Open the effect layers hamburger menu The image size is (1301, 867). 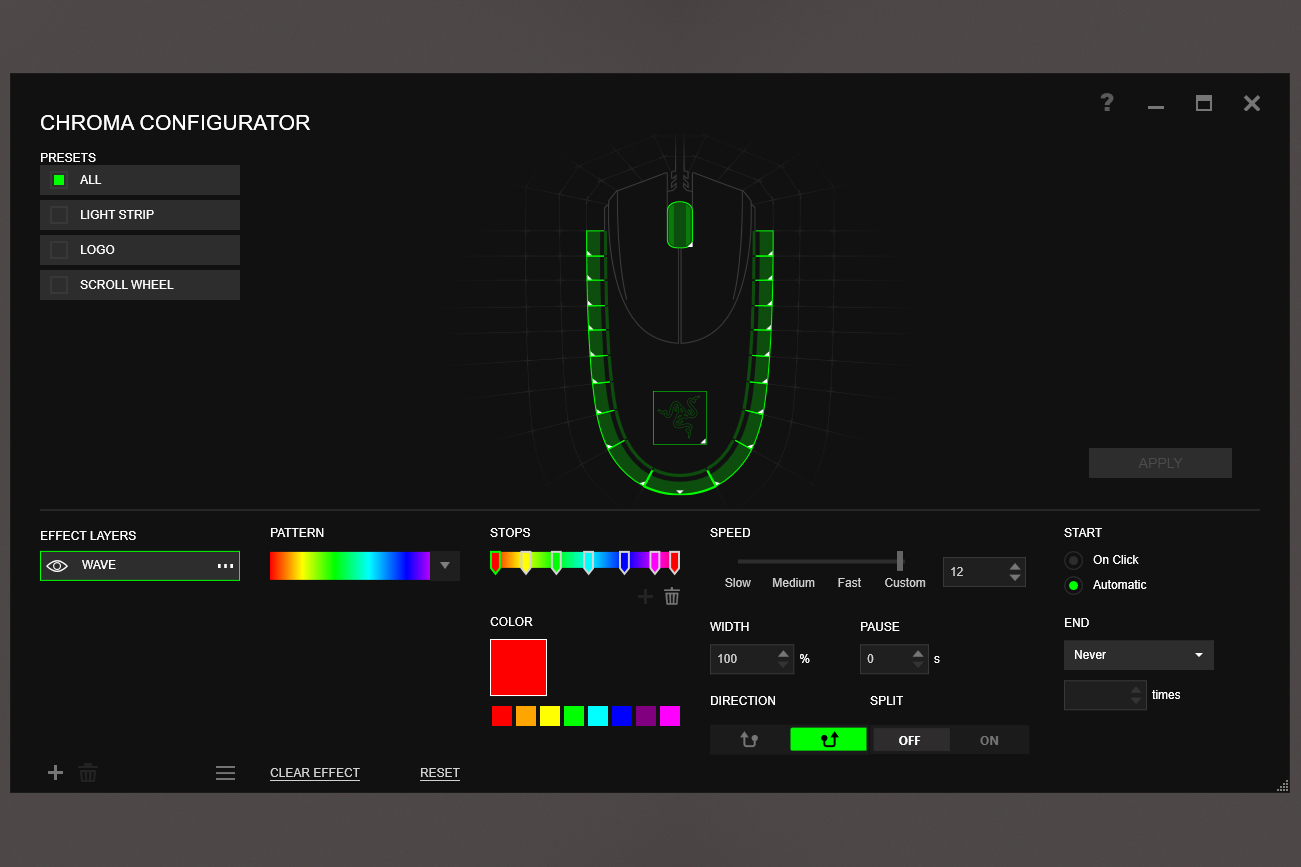226,772
